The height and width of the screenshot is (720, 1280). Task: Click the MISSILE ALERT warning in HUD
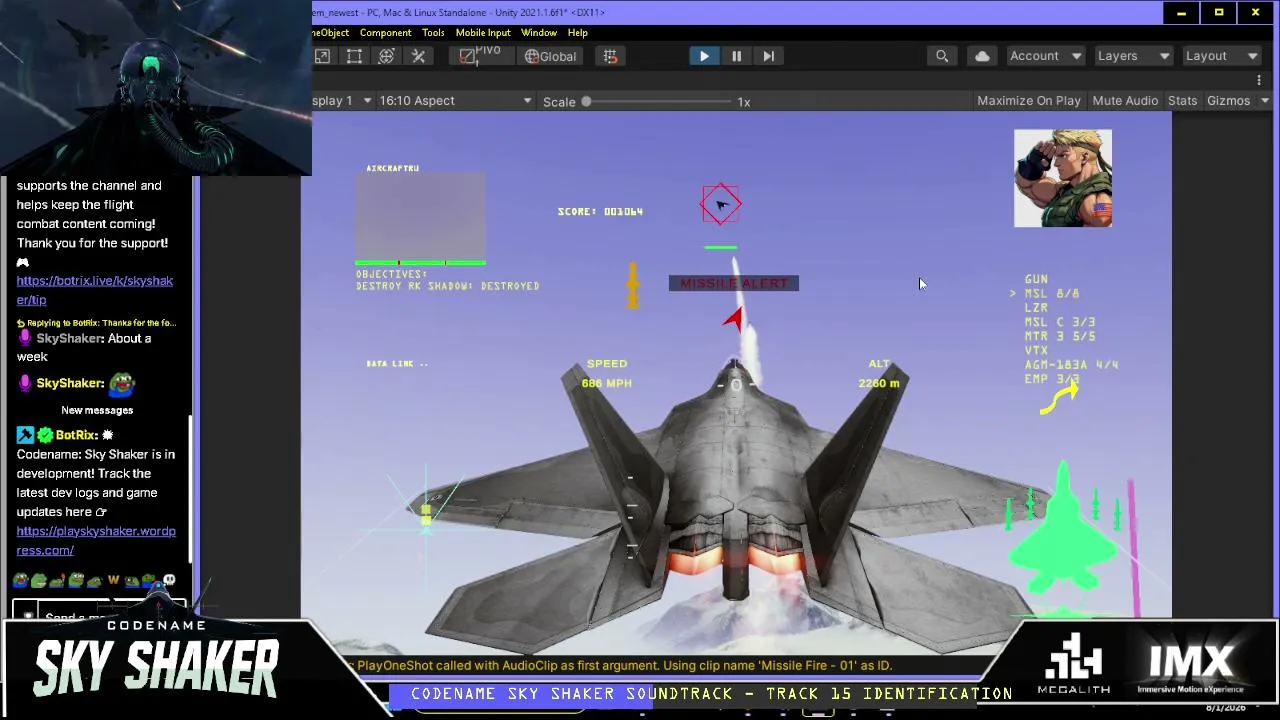[x=733, y=283]
